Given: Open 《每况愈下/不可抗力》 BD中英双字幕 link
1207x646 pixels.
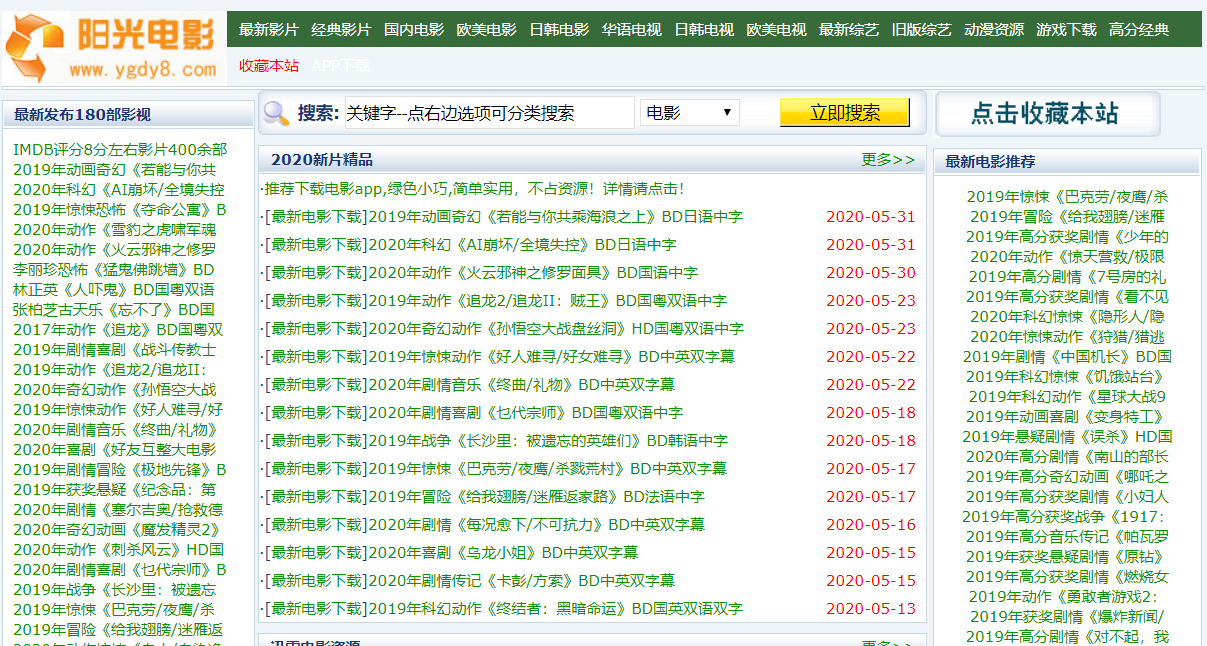Looking at the screenshot, I should tap(536, 524).
